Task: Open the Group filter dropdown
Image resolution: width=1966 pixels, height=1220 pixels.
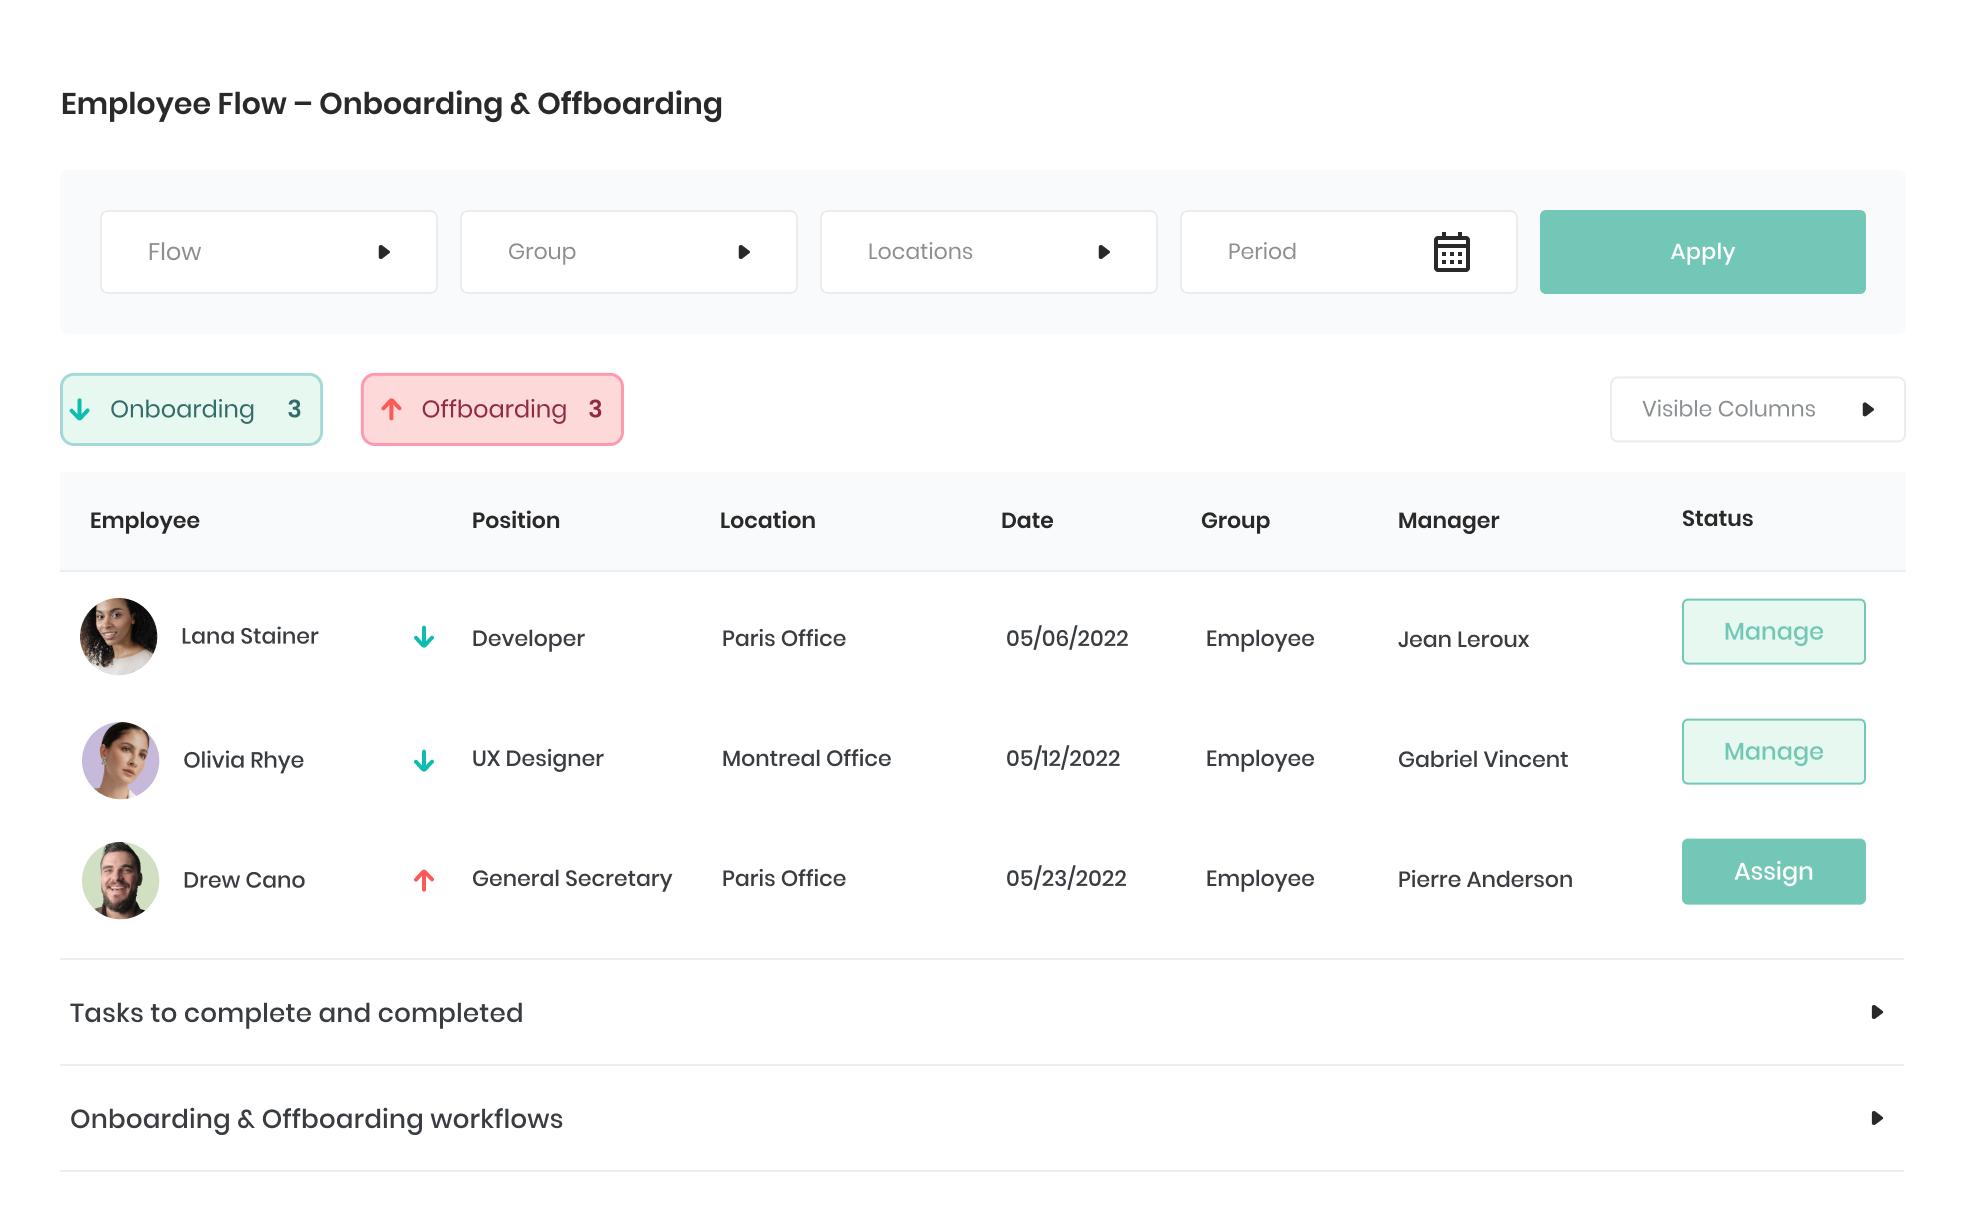Action: (x=629, y=252)
